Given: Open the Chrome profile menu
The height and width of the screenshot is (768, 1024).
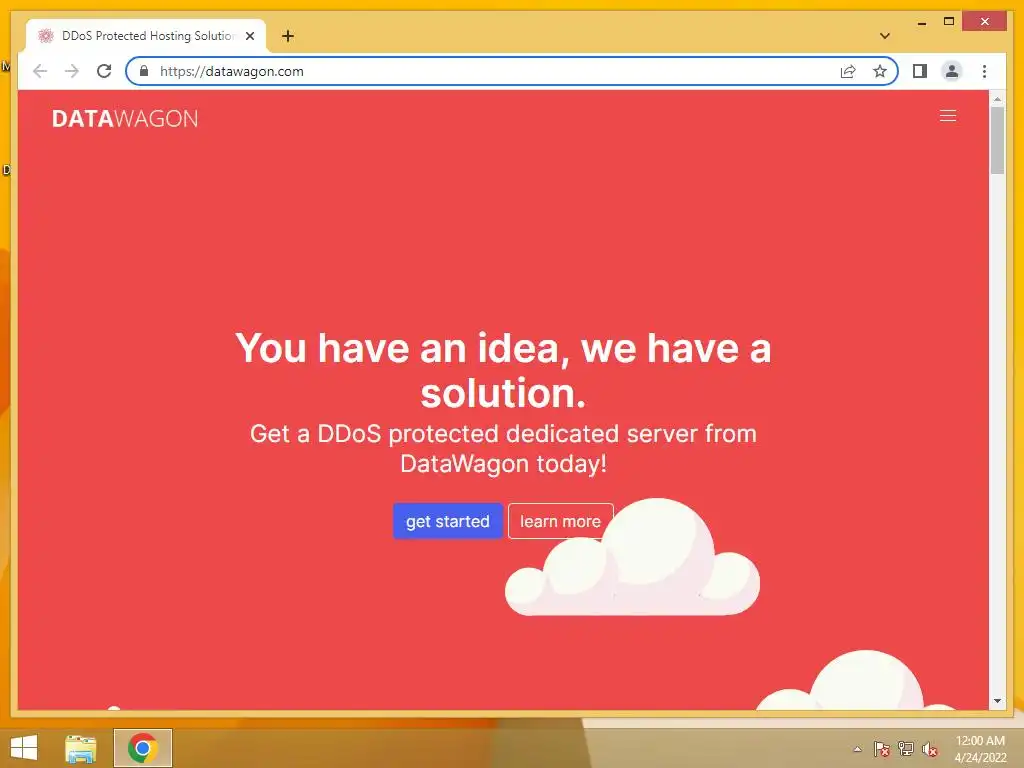Looking at the screenshot, I should click(952, 71).
